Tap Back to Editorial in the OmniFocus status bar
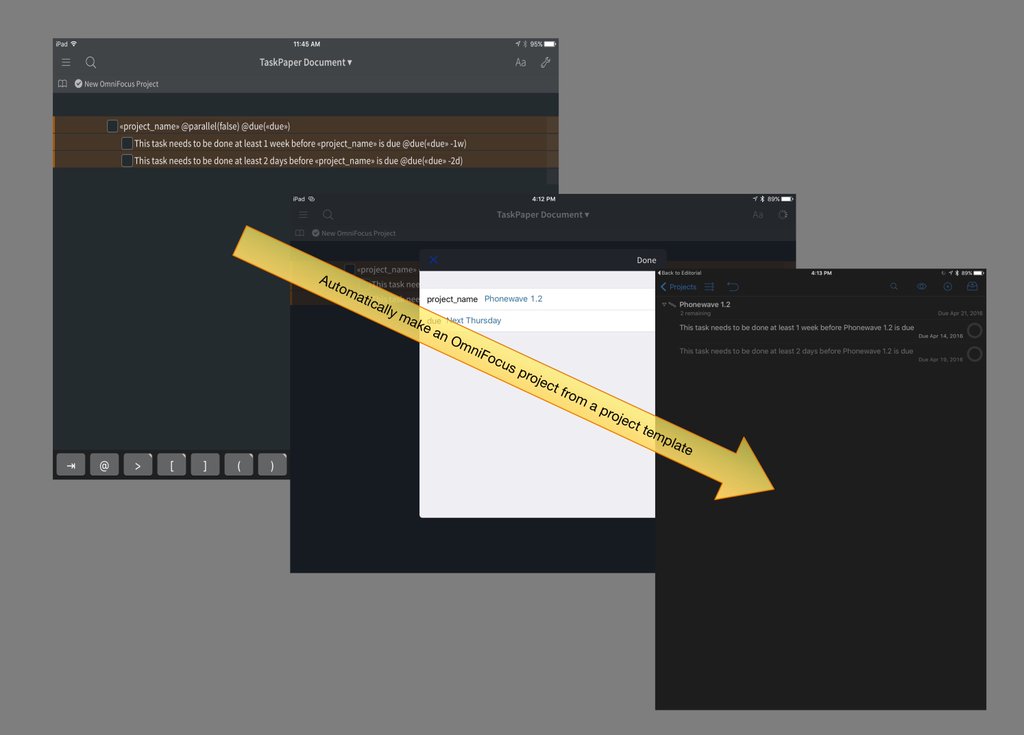 (x=680, y=272)
